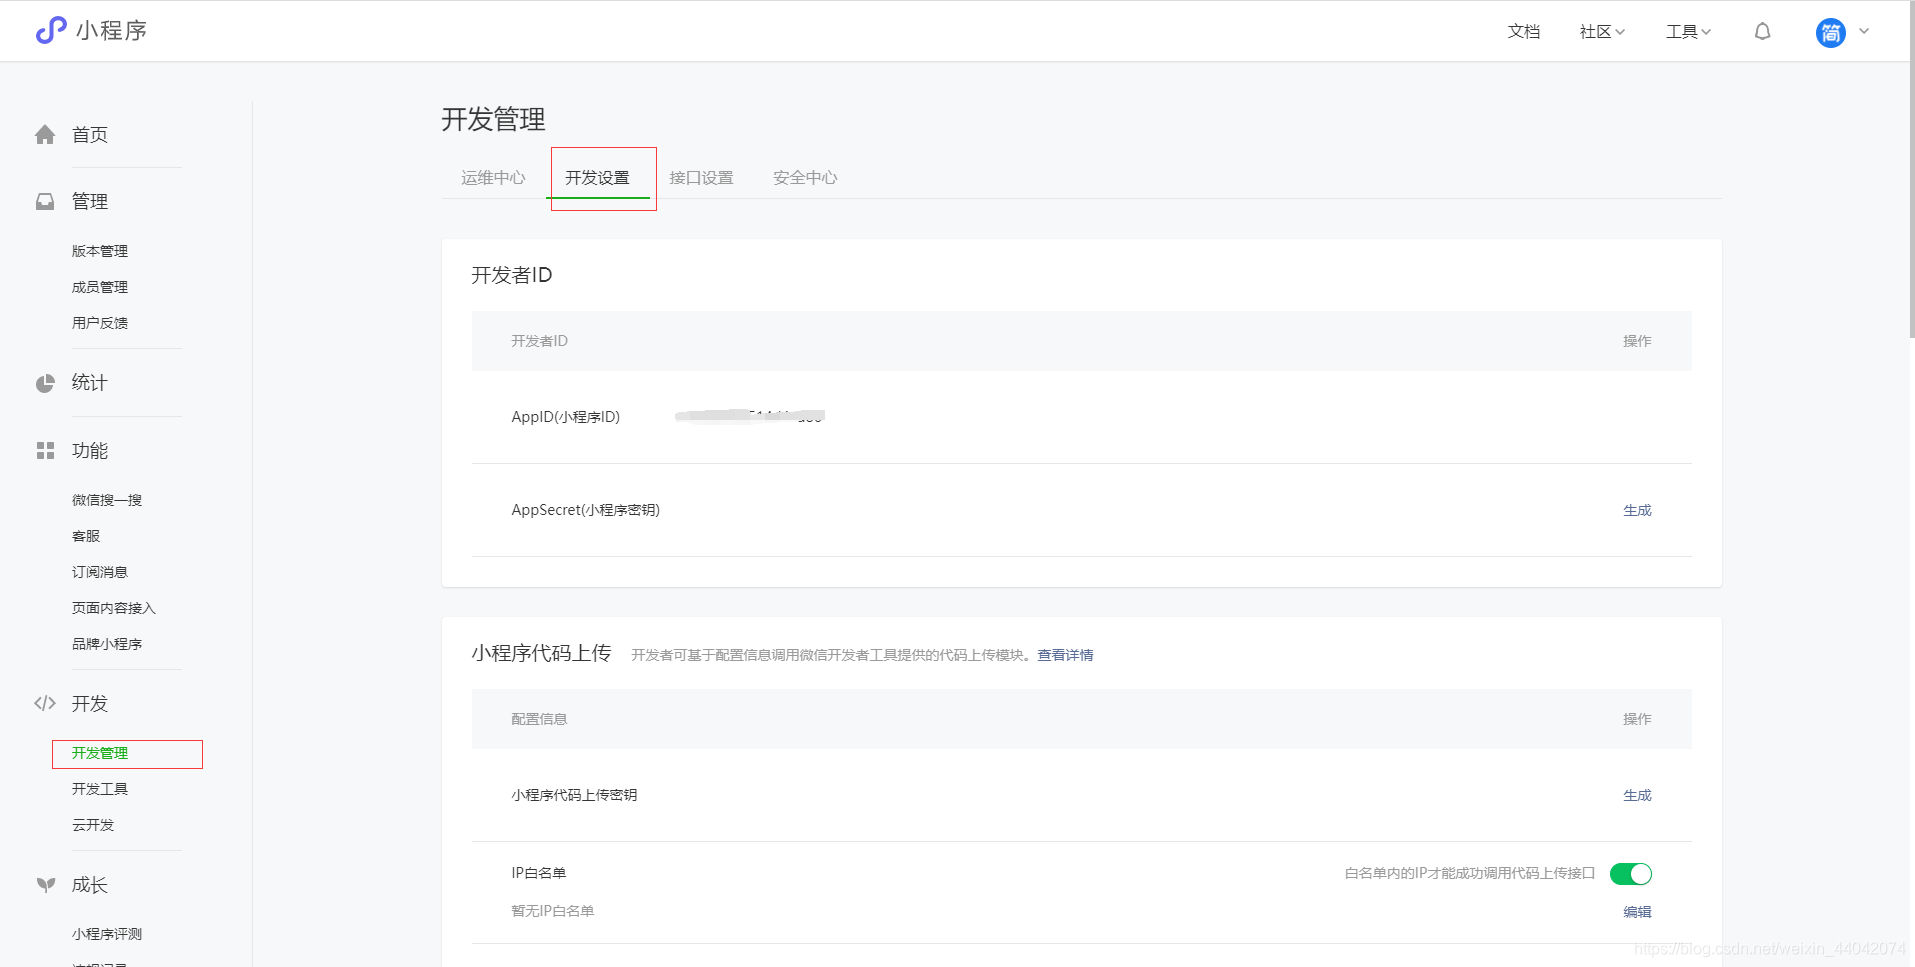Expand the 社区 dropdown menu
Viewport: 1915px width, 967px height.
[1602, 32]
